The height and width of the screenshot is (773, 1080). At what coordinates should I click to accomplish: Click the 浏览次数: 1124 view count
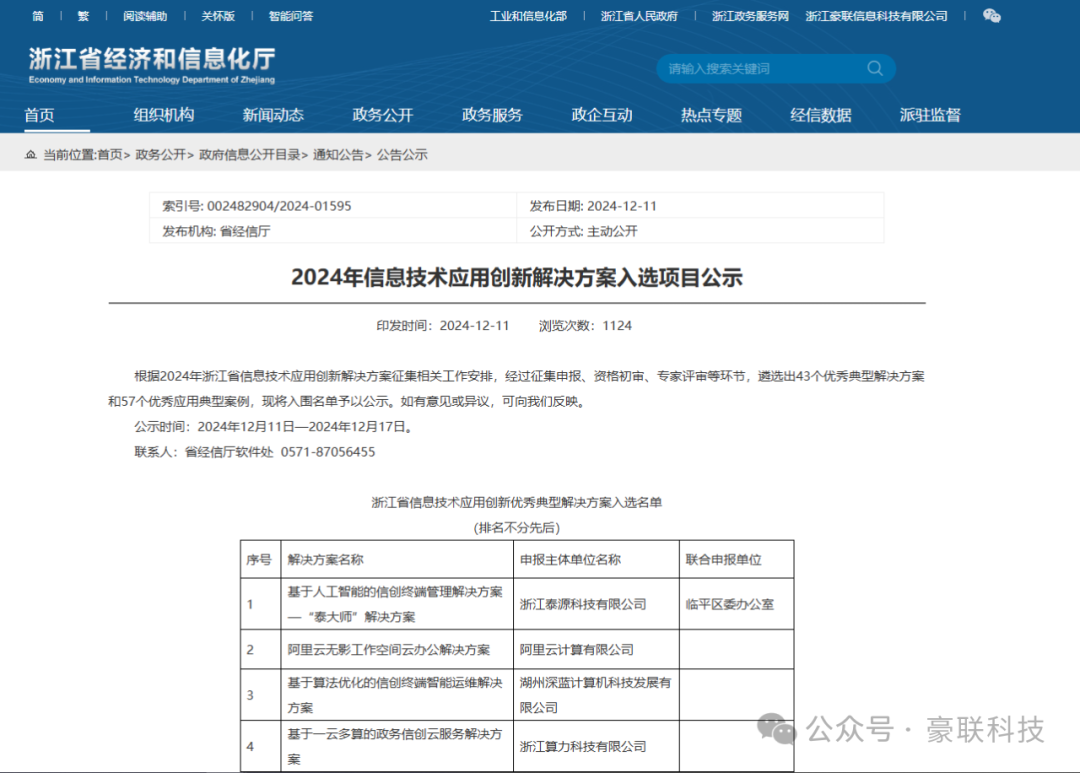click(585, 326)
